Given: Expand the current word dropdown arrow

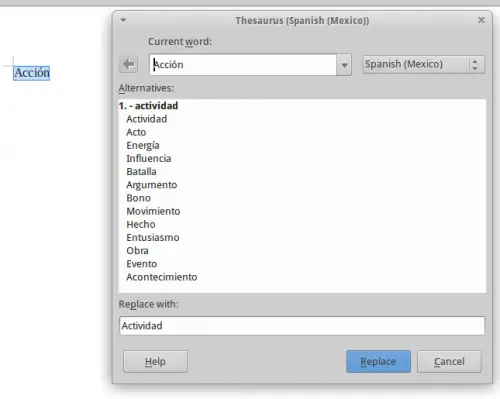Looking at the screenshot, I should point(344,65).
